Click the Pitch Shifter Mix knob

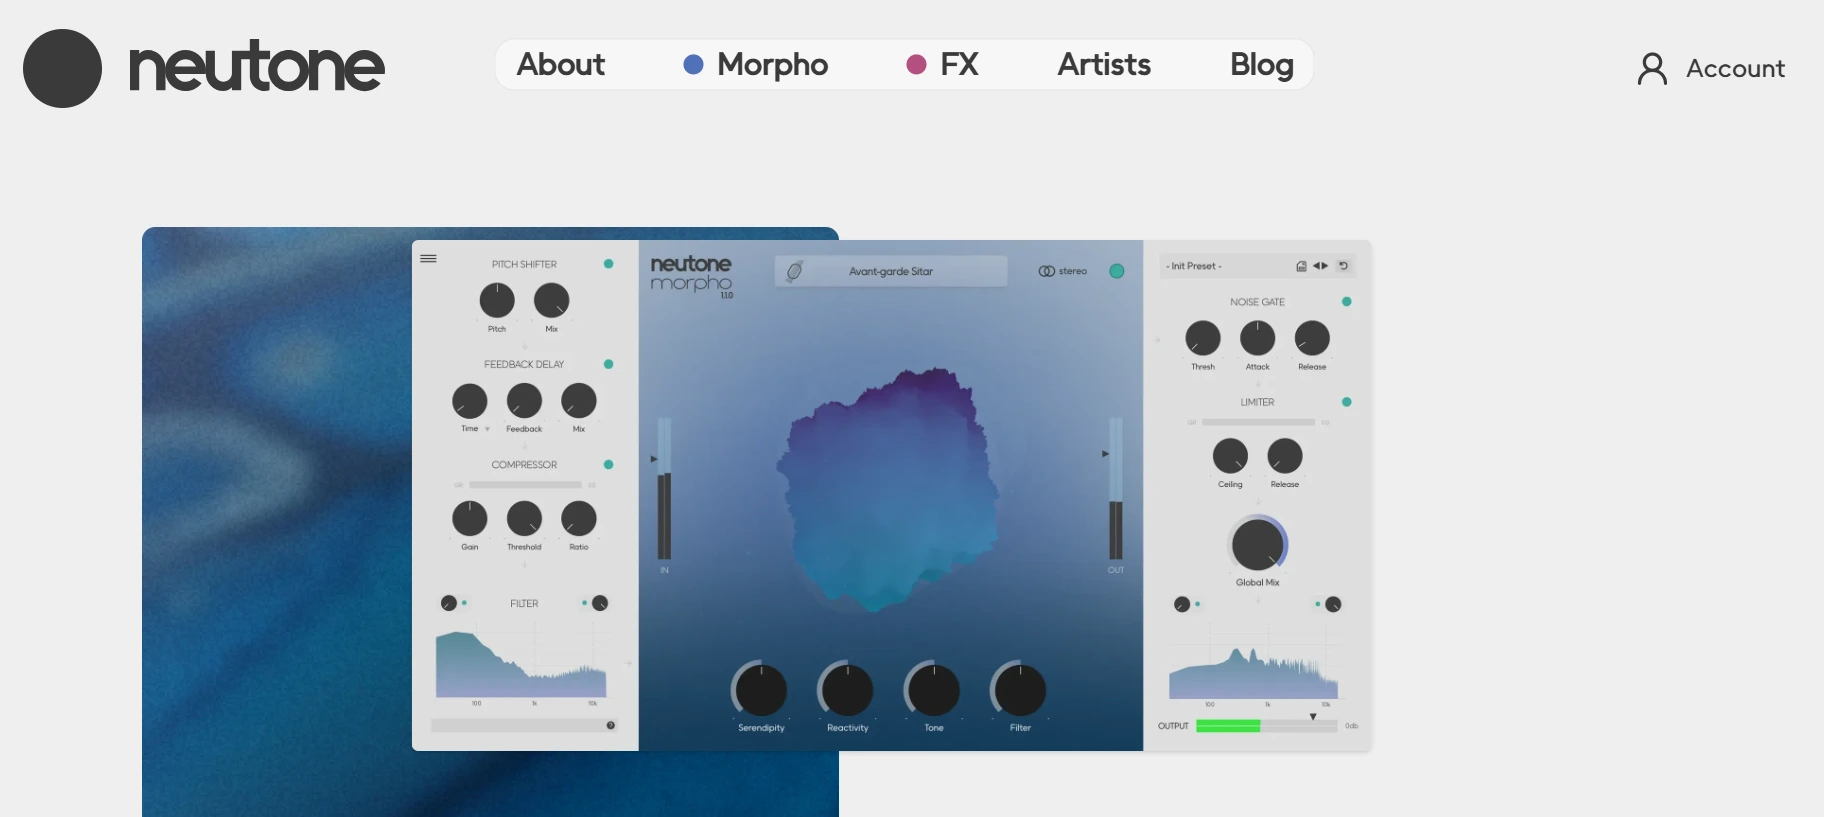(x=551, y=300)
